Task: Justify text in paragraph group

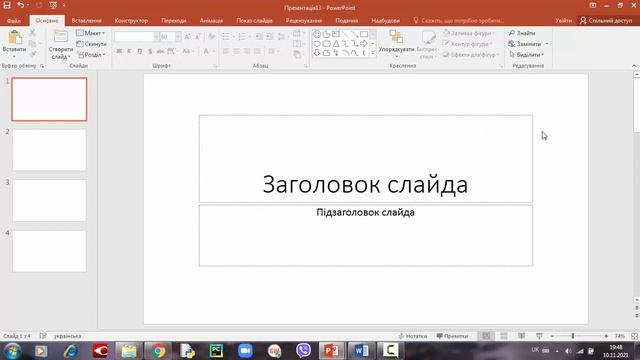Action: pos(257,51)
